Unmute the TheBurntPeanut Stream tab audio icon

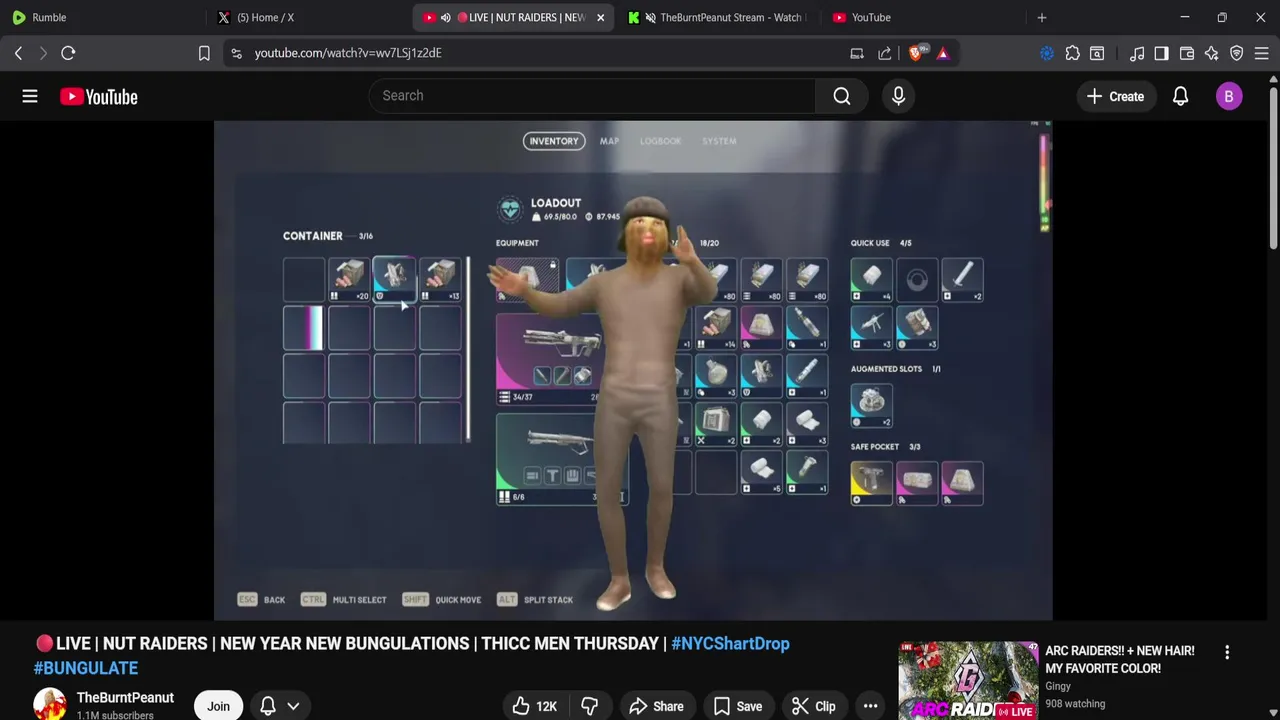(x=651, y=17)
